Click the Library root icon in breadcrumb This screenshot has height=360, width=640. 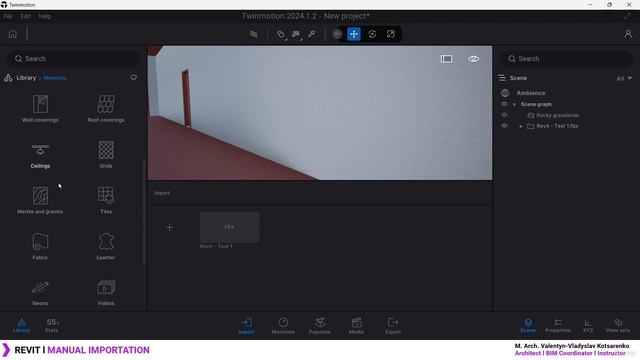pyautogui.click(x=8, y=78)
